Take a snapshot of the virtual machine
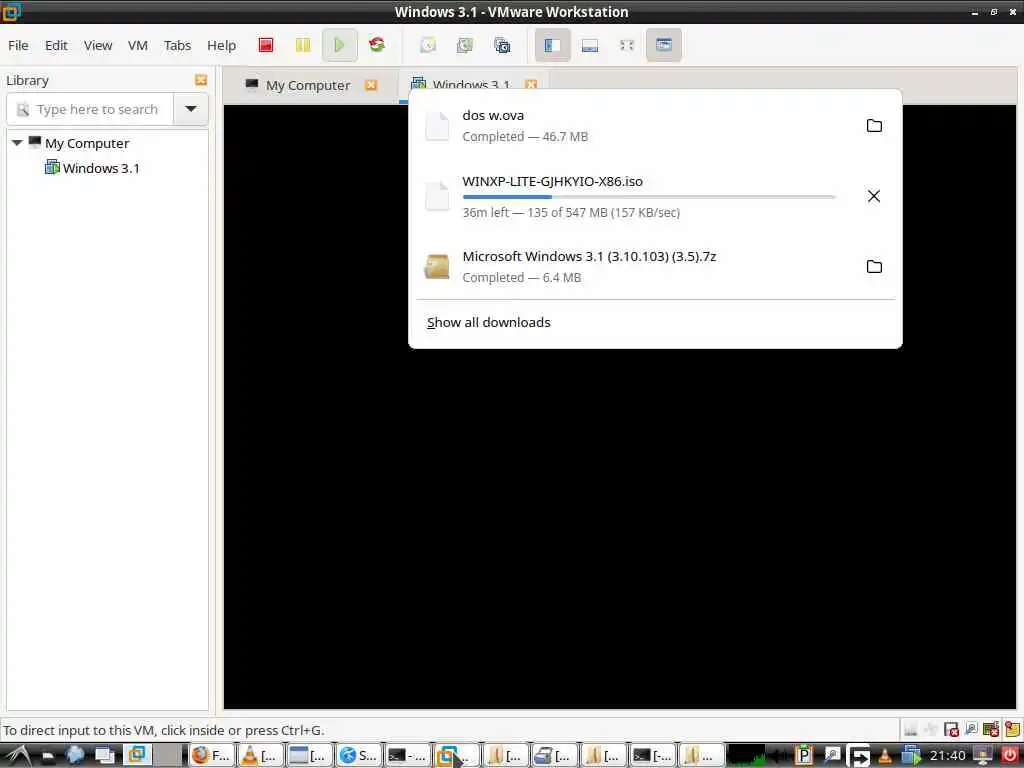This screenshot has width=1024, height=768. pos(428,45)
